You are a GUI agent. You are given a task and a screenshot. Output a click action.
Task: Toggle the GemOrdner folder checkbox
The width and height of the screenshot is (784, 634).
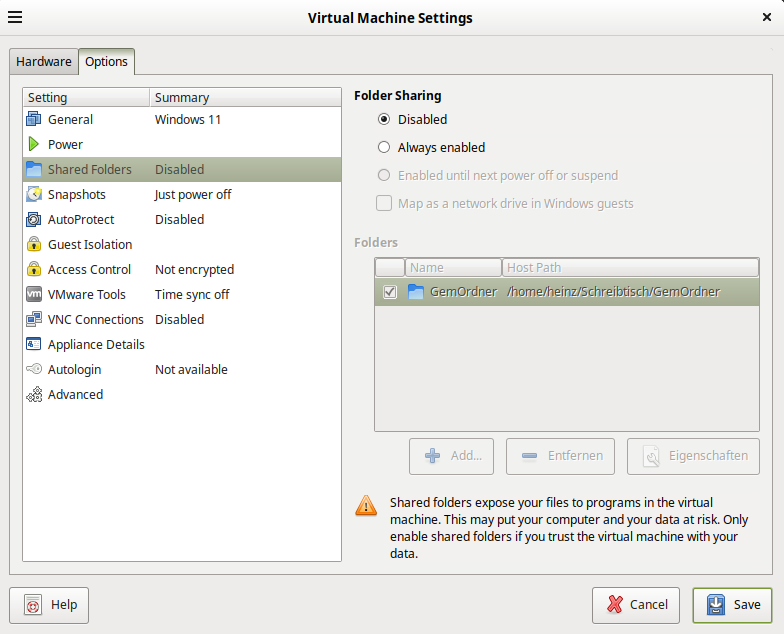tap(390, 292)
